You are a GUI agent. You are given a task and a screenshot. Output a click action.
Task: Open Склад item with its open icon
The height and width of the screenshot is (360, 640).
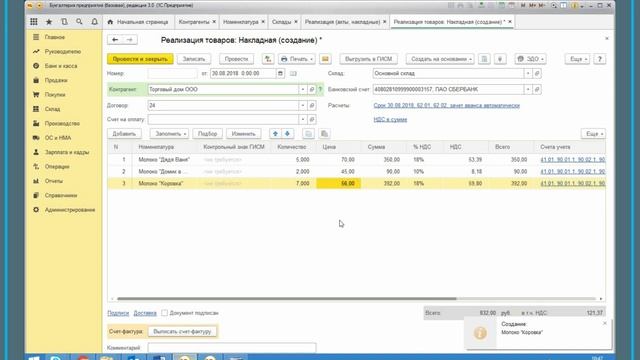pos(537,73)
